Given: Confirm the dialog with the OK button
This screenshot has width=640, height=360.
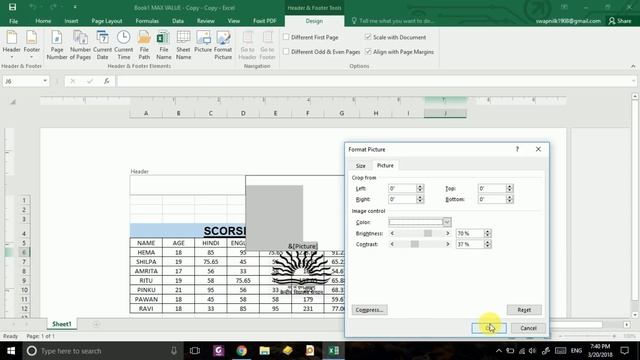Looking at the screenshot, I should 489,328.
